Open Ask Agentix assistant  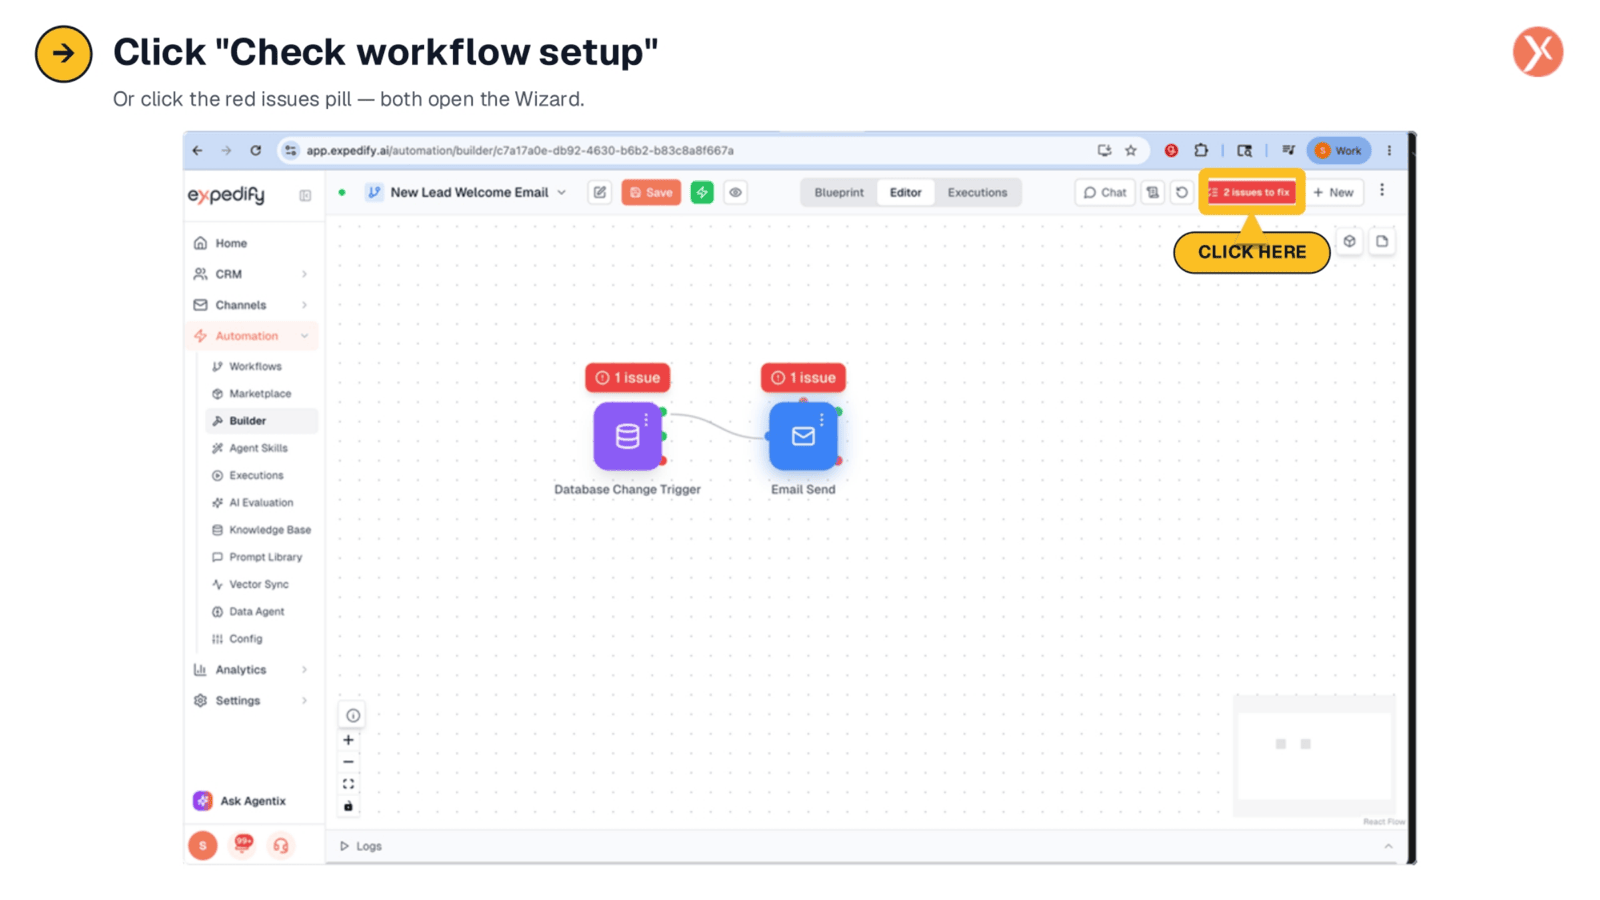click(x=240, y=801)
